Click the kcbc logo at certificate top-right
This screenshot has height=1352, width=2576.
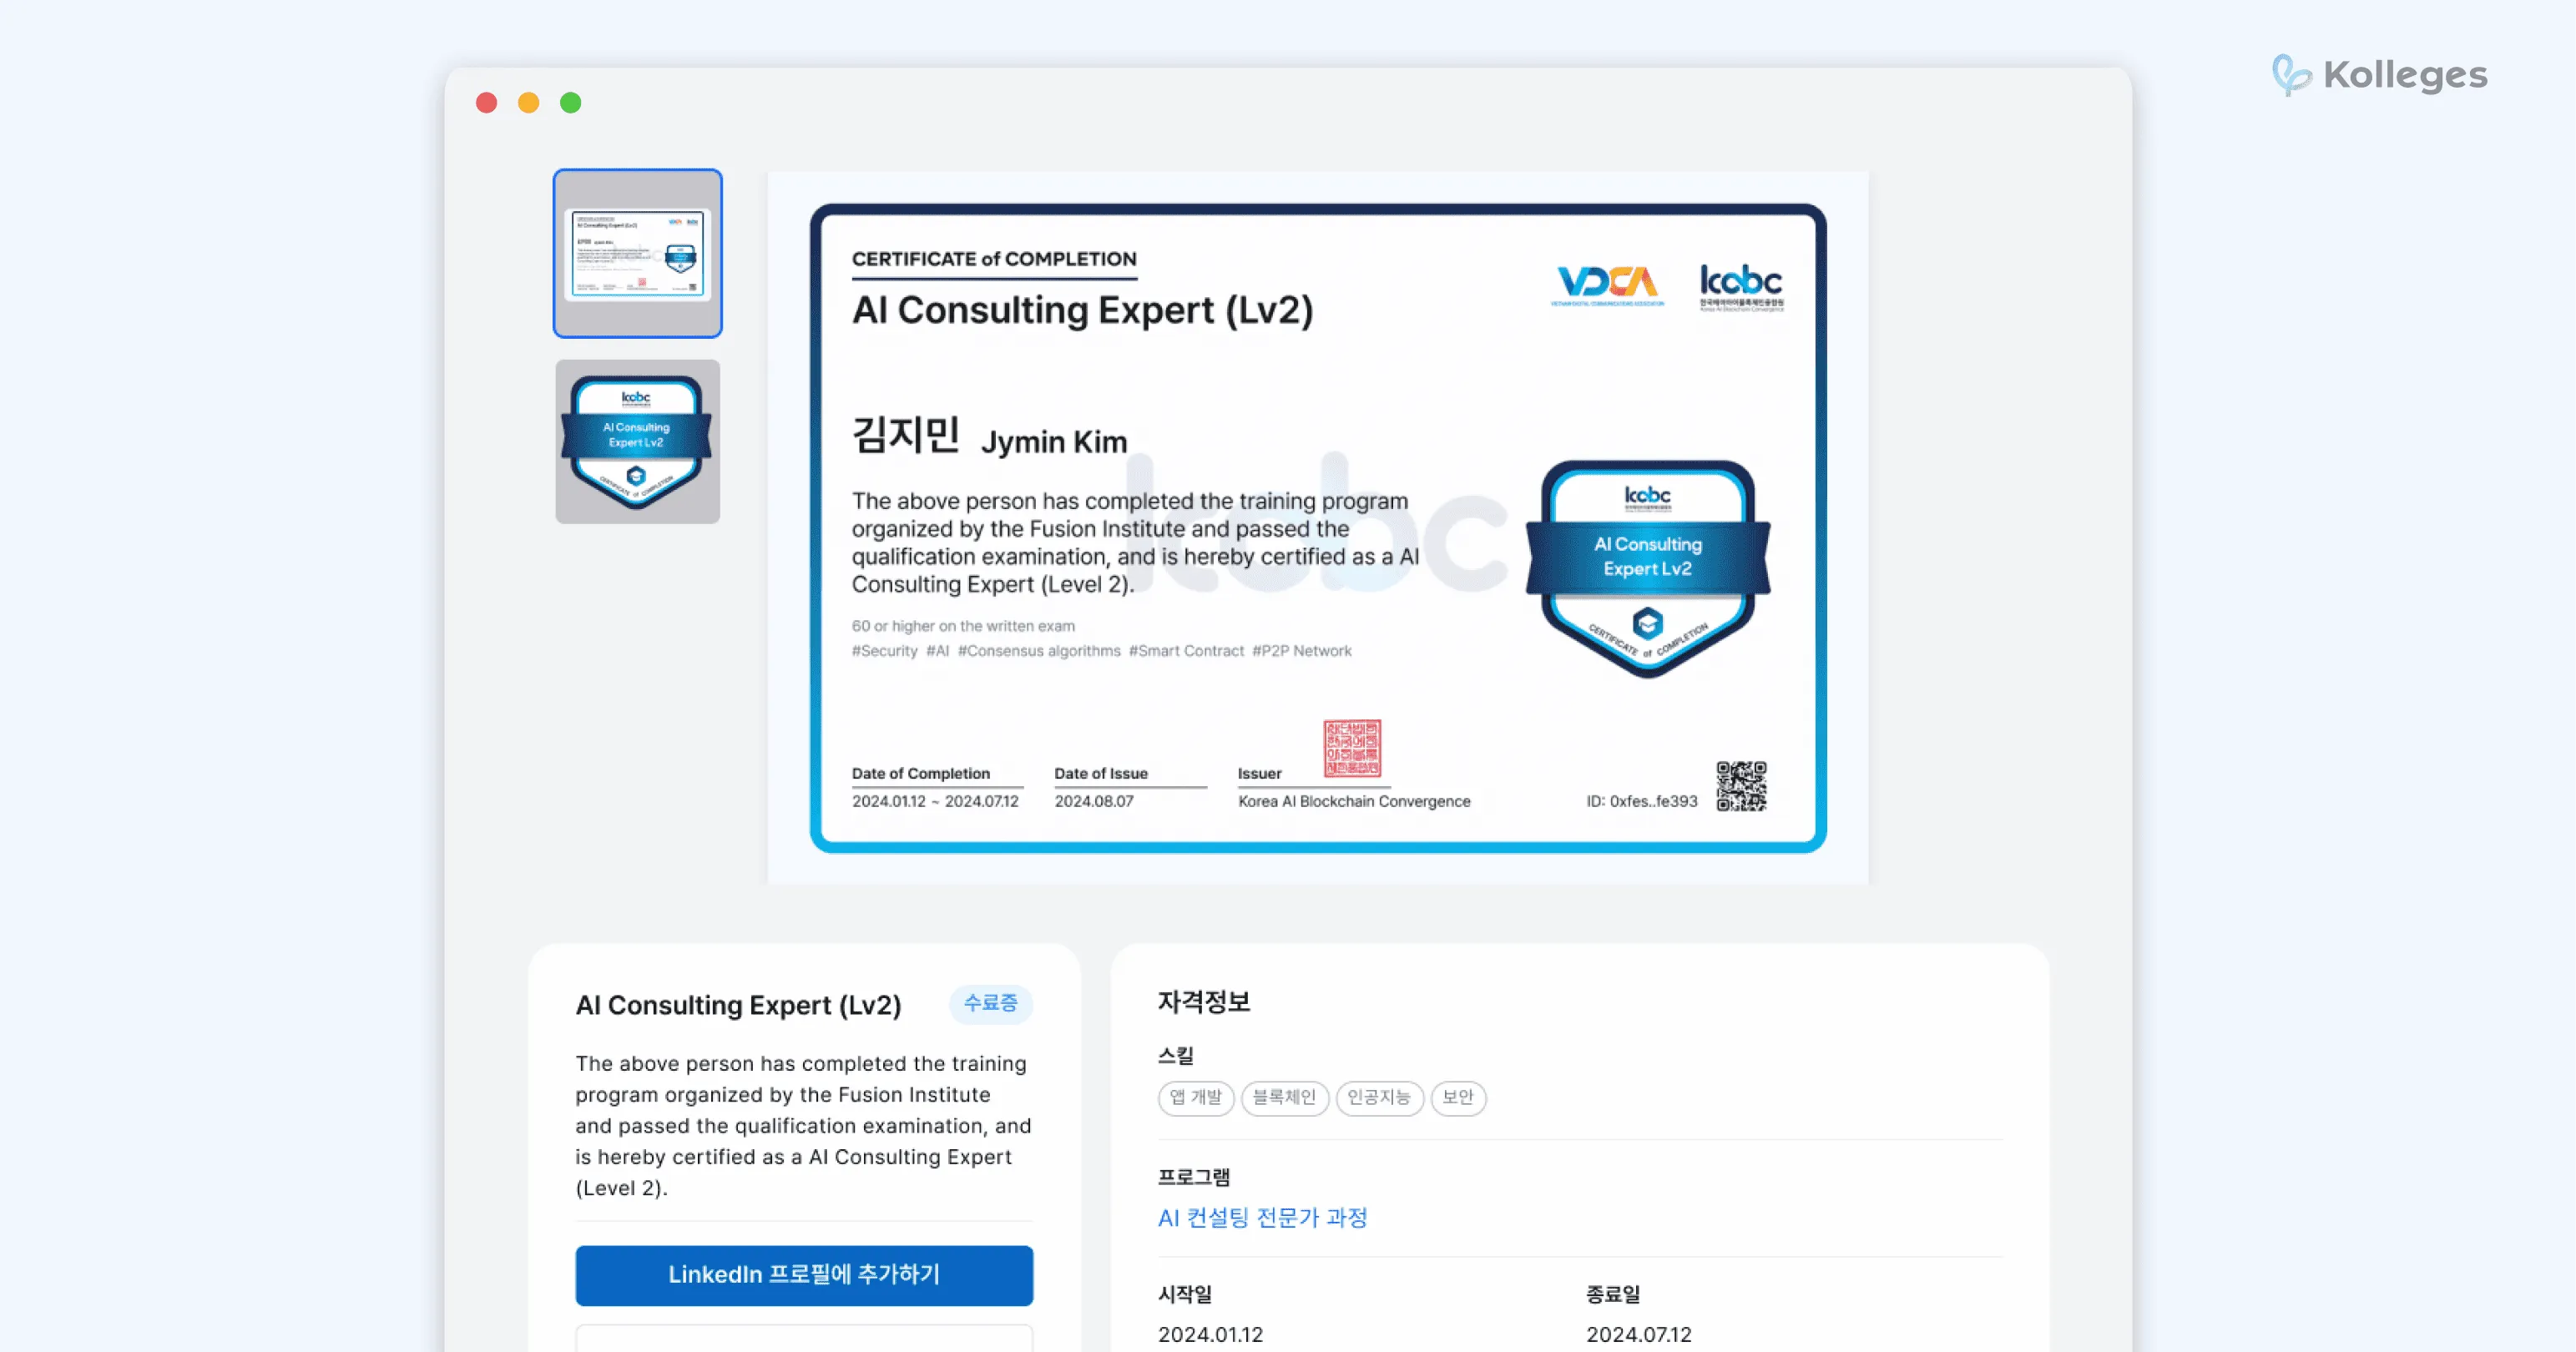tap(1741, 287)
